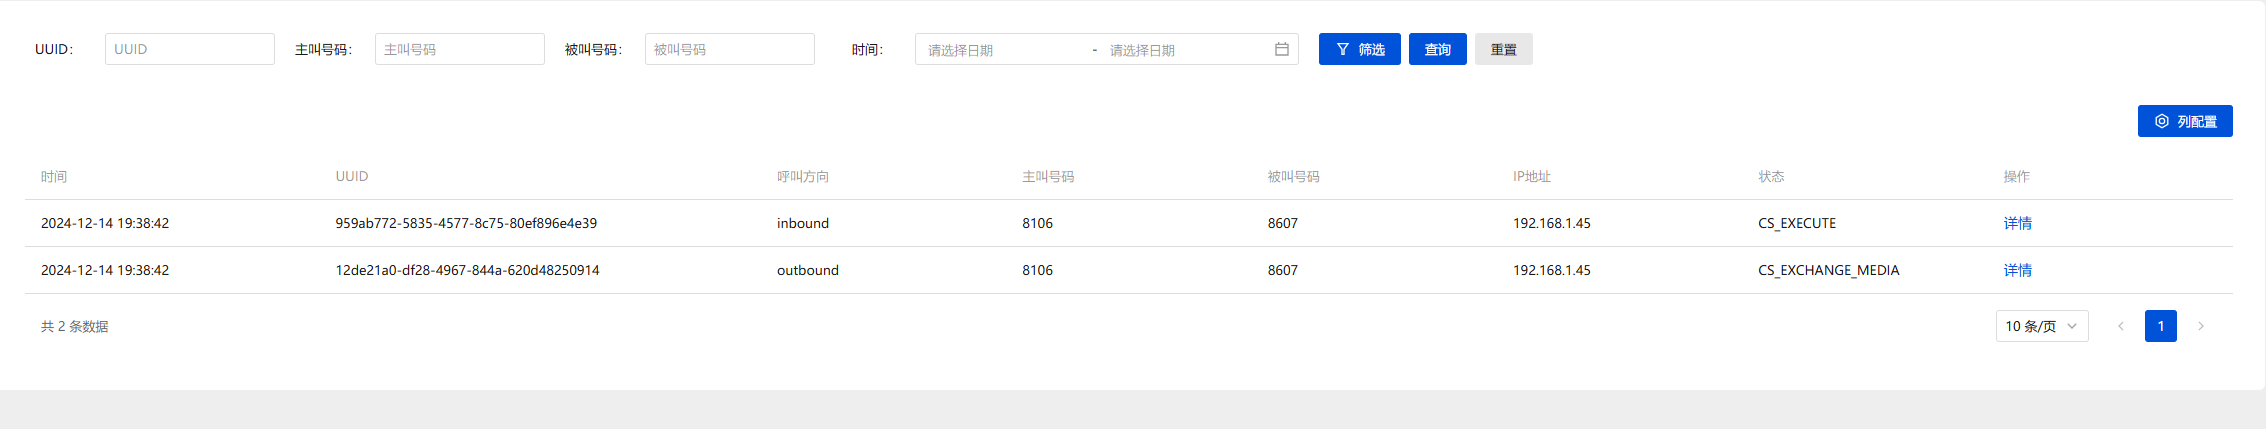Image resolution: width=2266 pixels, height=429 pixels.
Task: Select the end date picker field
Action: [x=1180, y=50]
